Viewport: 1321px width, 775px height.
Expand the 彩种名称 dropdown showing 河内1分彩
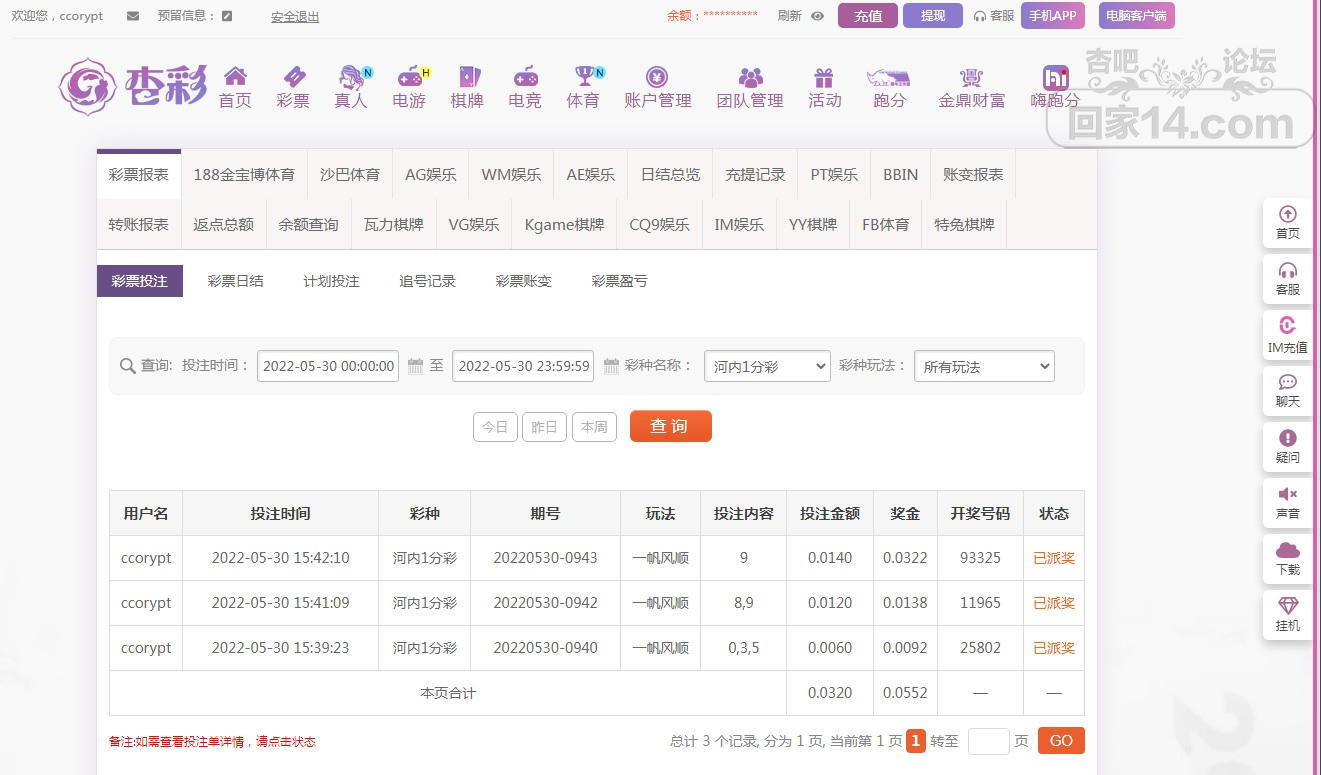tap(767, 367)
